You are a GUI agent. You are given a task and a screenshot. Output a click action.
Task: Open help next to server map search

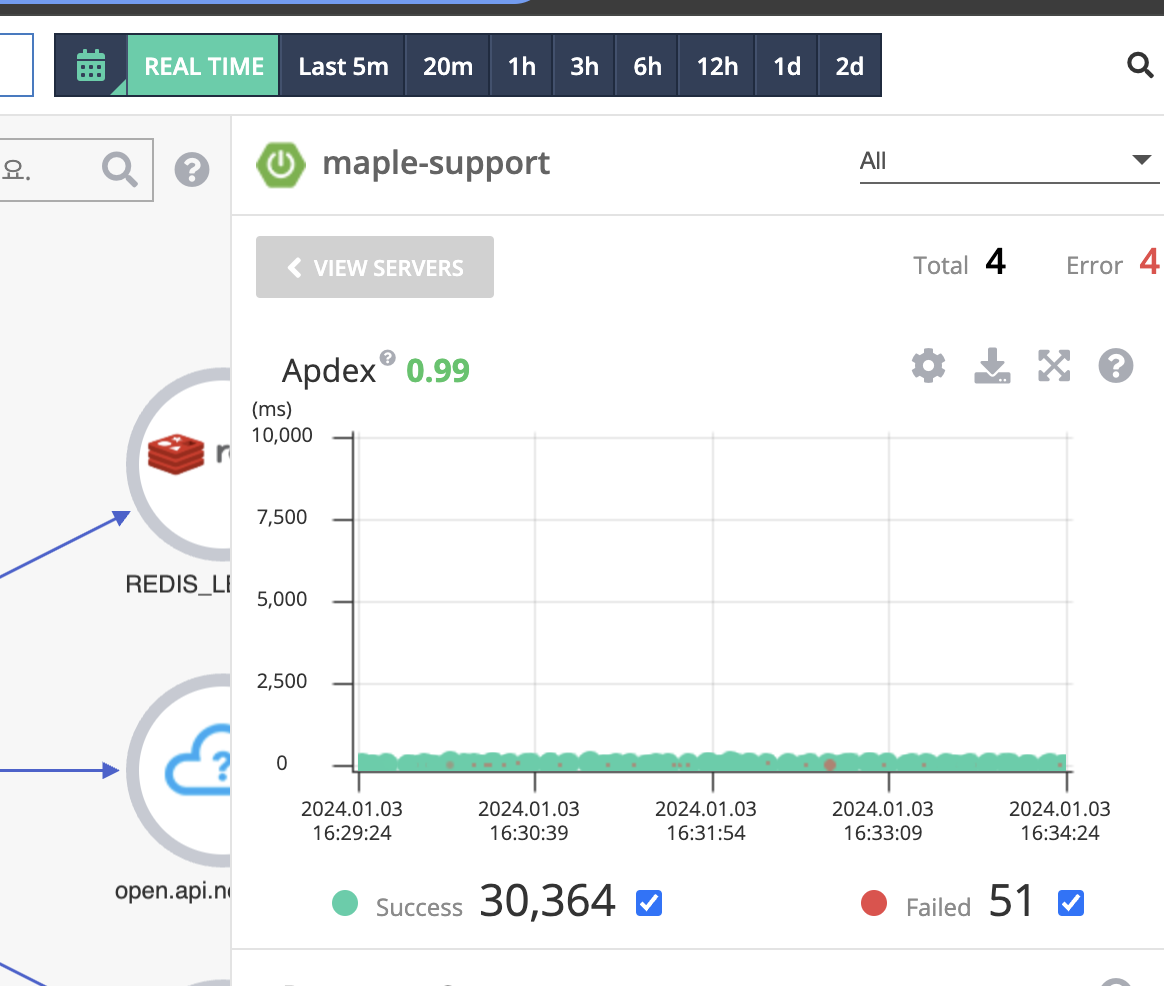192,169
